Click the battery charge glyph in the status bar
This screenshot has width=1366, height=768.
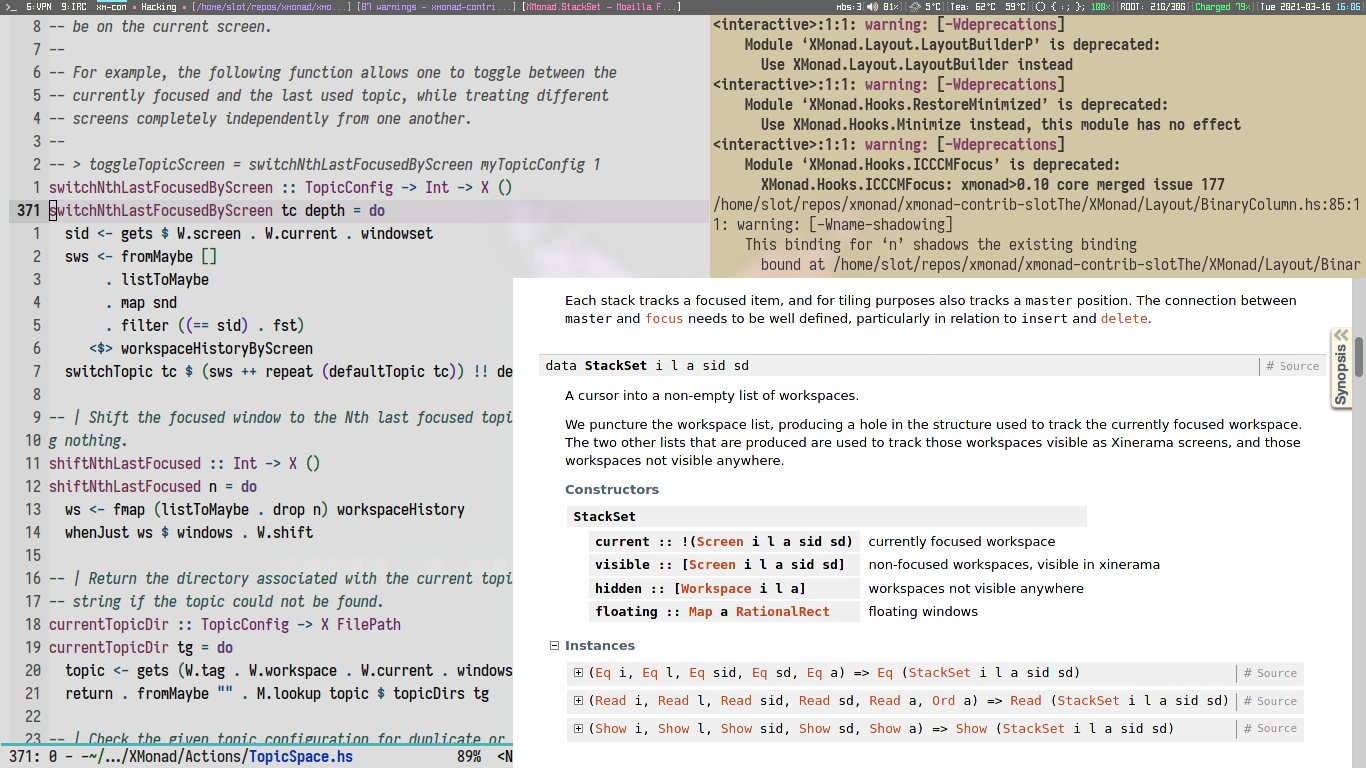(x=1100, y=7)
